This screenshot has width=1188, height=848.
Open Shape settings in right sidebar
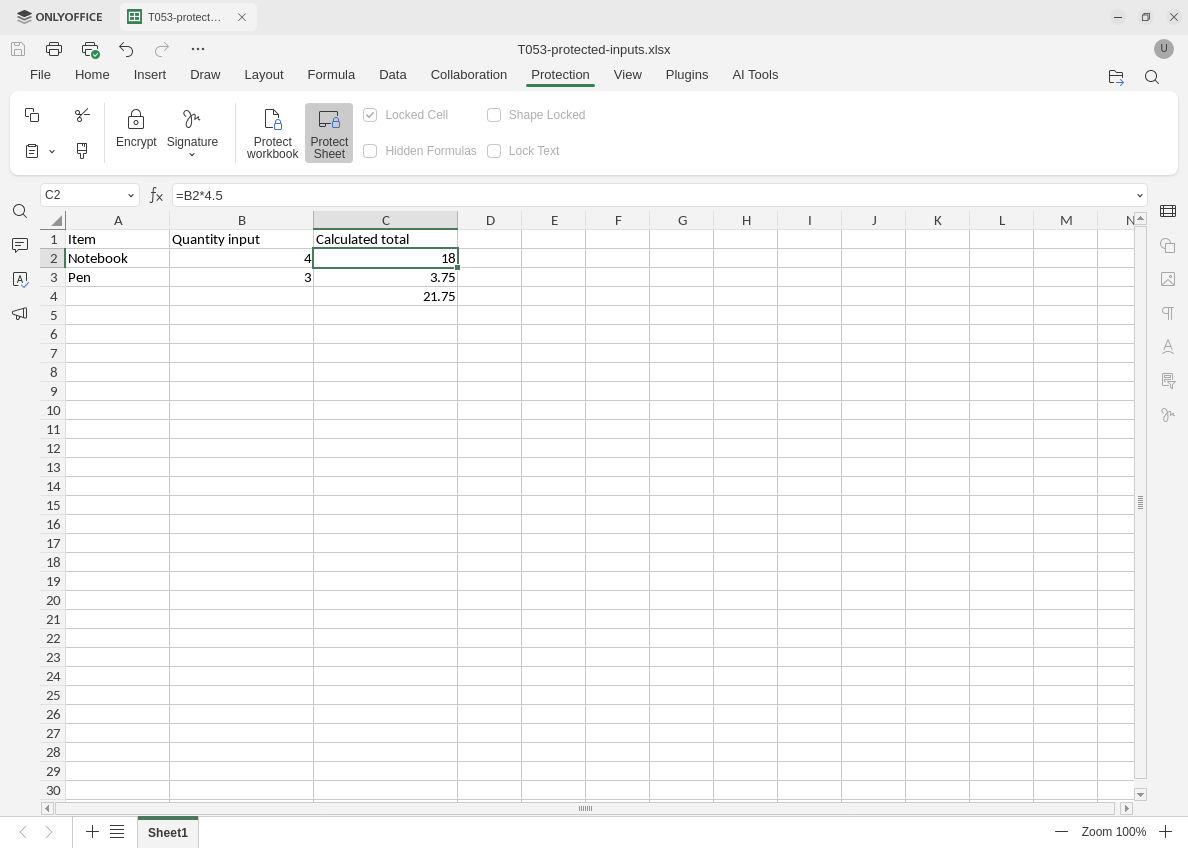click(x=1168, y=245)
